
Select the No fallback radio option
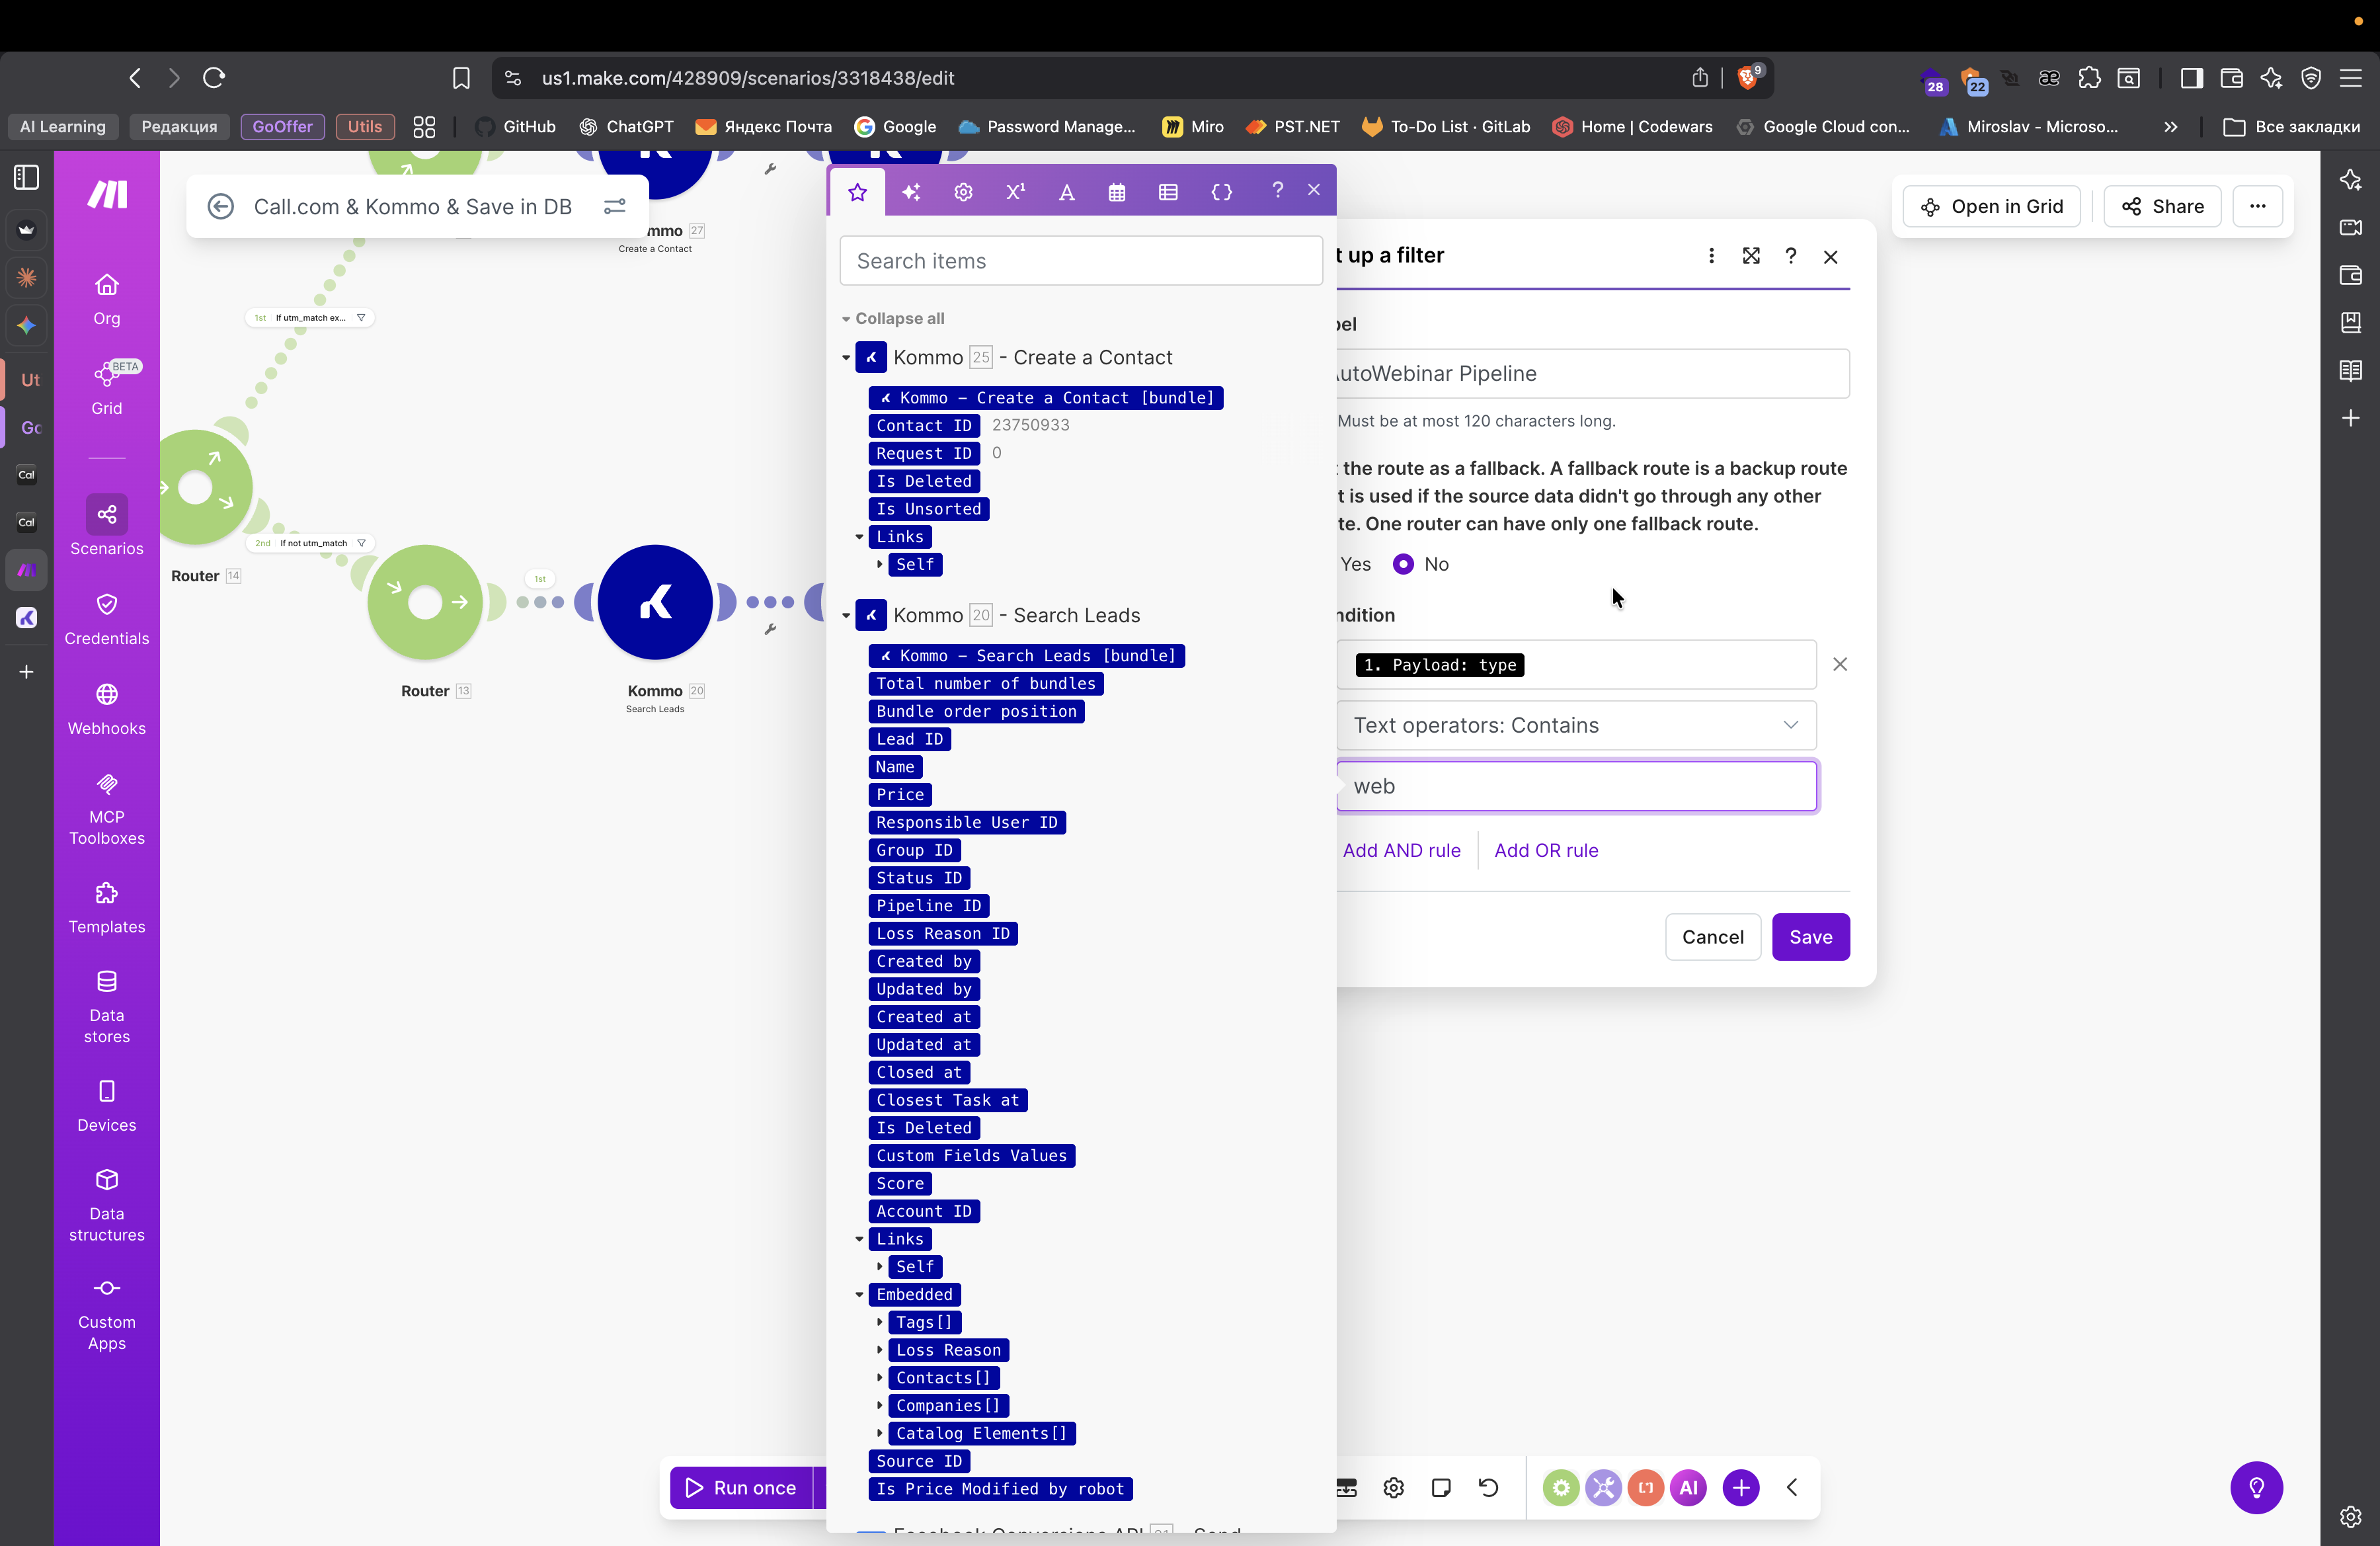point(1403,565)
